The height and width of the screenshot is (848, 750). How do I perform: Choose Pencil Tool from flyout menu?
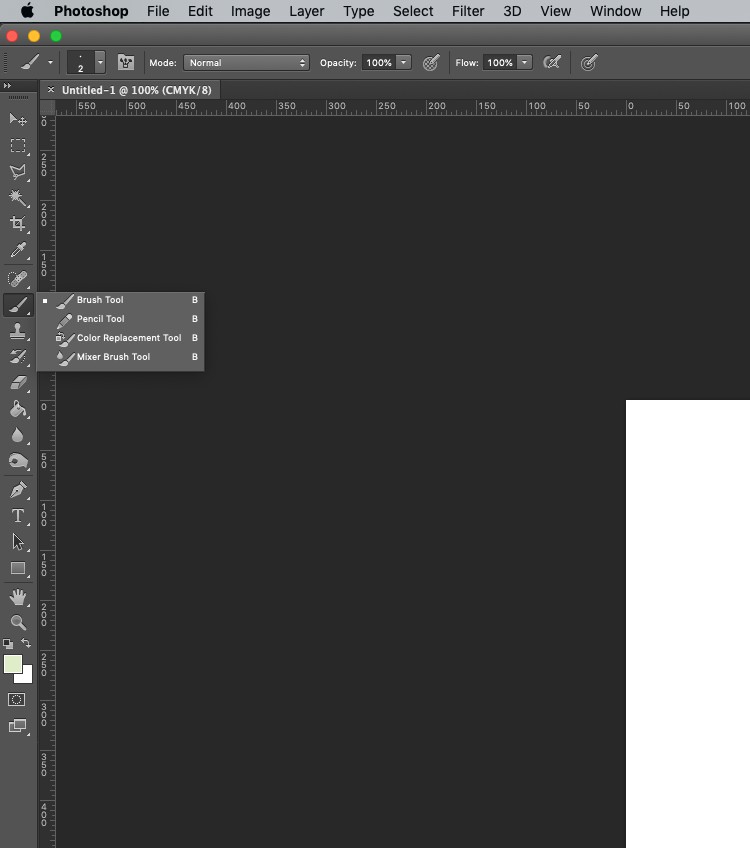click(x=121, y=319)
